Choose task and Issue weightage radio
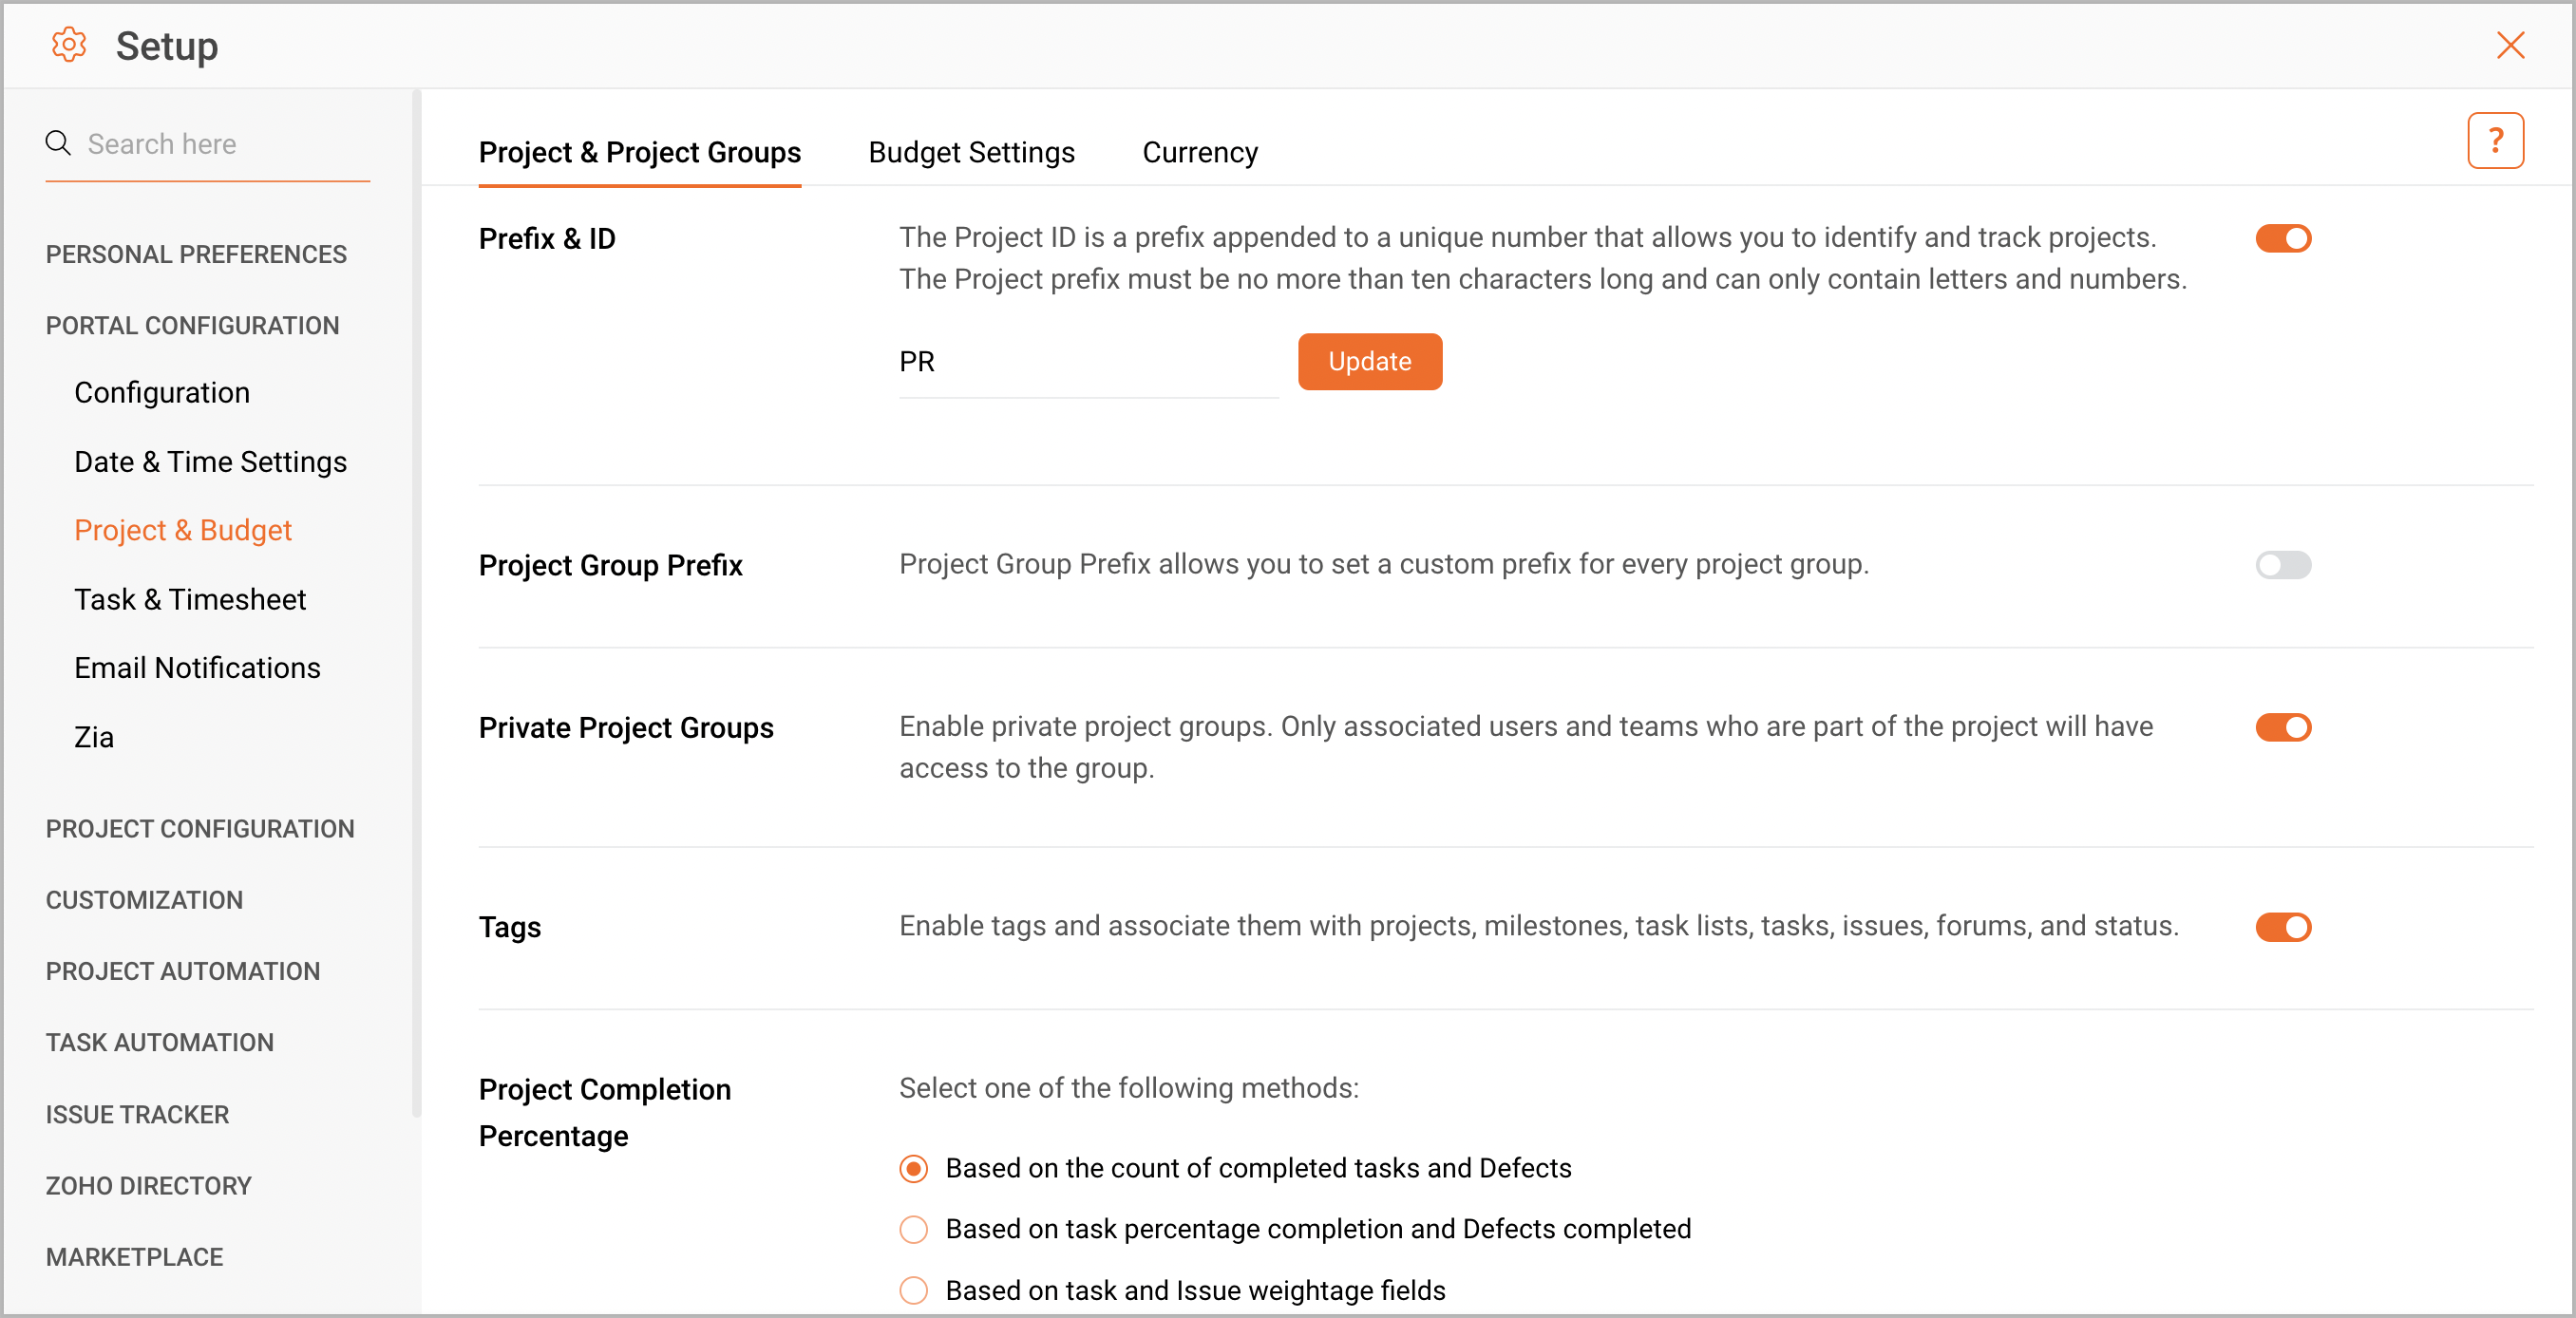 [x=913, y=1290]
